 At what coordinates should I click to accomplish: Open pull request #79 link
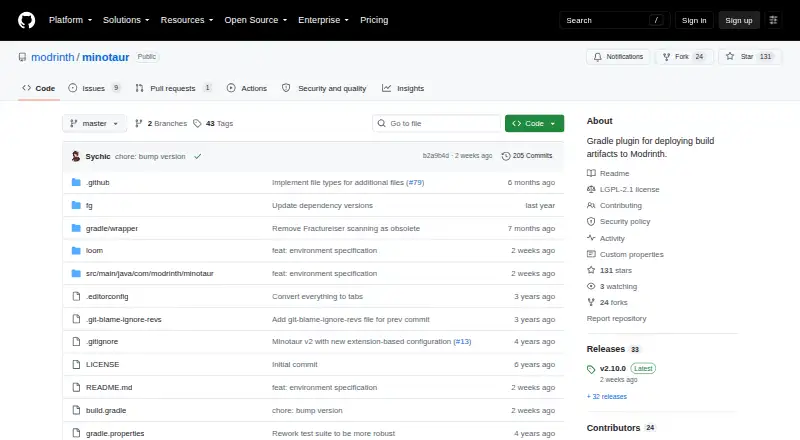pyautogui.click(x=415, y=182)
